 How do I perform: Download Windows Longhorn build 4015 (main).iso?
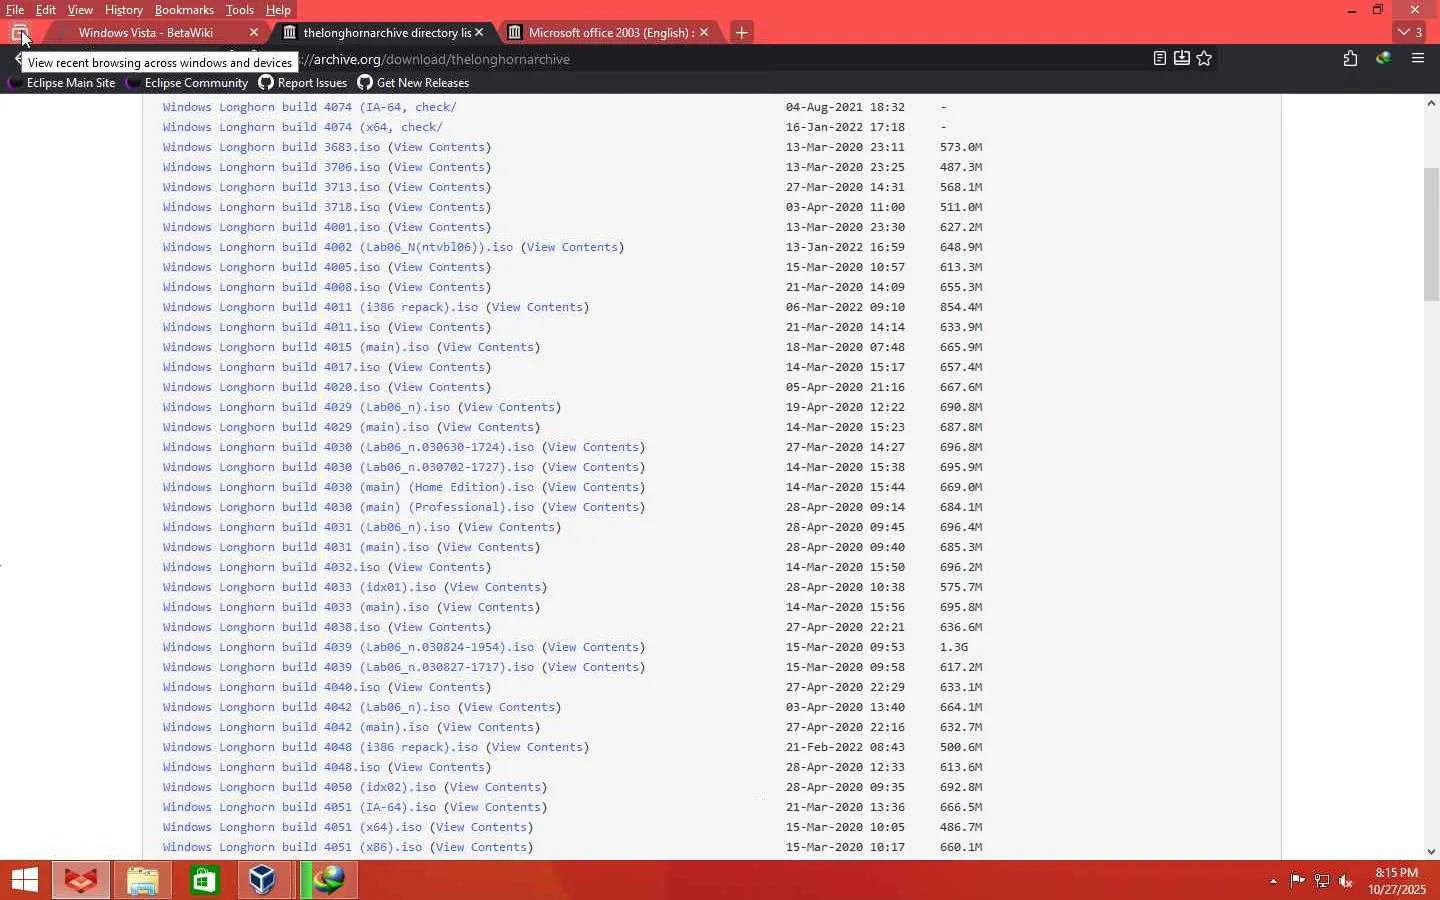(x=296, y=347)
